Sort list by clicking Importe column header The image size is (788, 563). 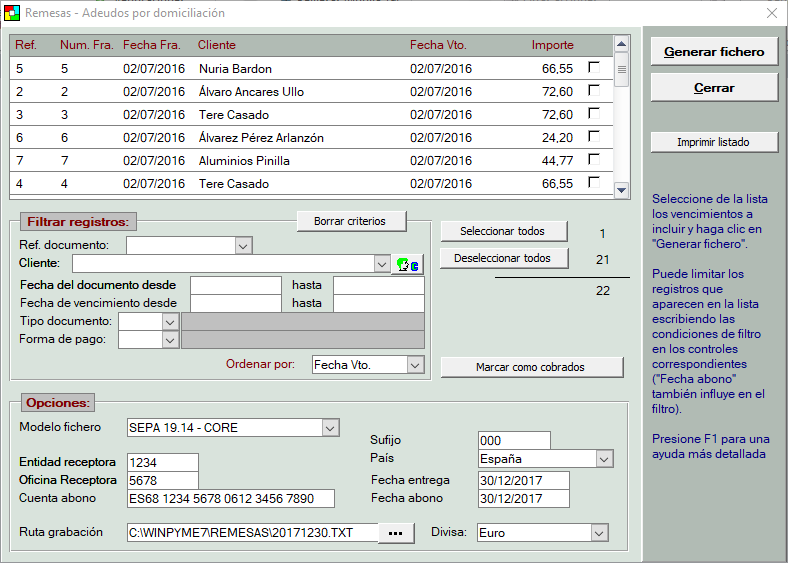point(552,45)
